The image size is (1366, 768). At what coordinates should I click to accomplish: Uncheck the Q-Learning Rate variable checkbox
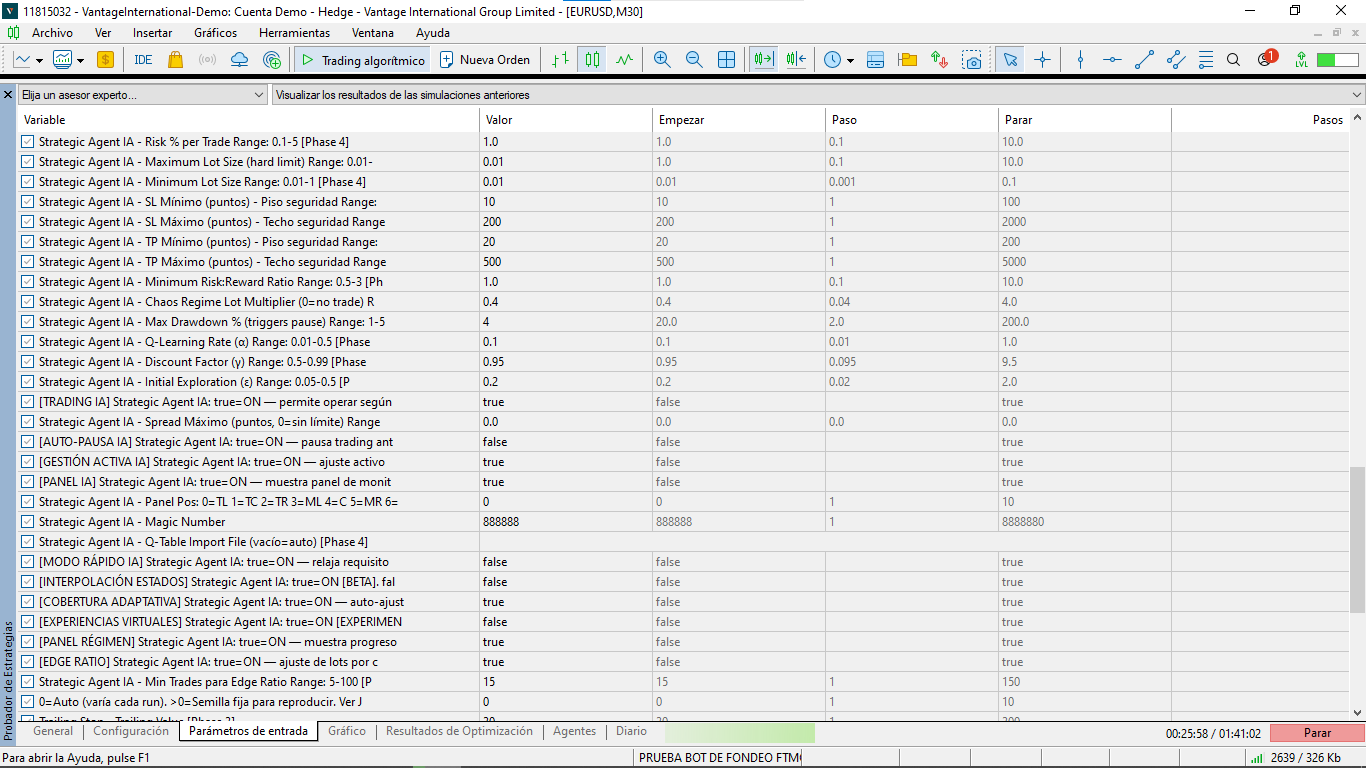point(28,342)
